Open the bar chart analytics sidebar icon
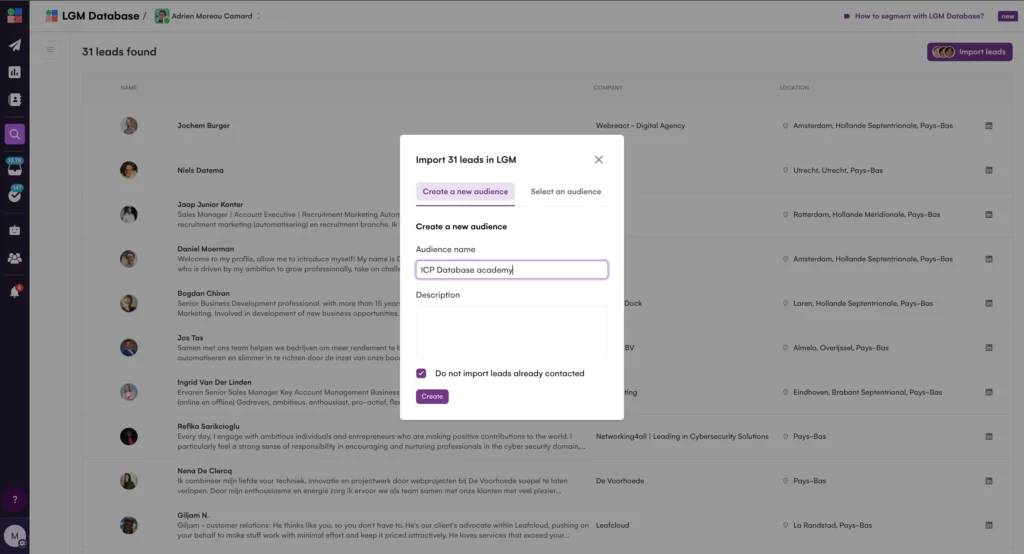1024x554 pixels. [x=14, y=72]
